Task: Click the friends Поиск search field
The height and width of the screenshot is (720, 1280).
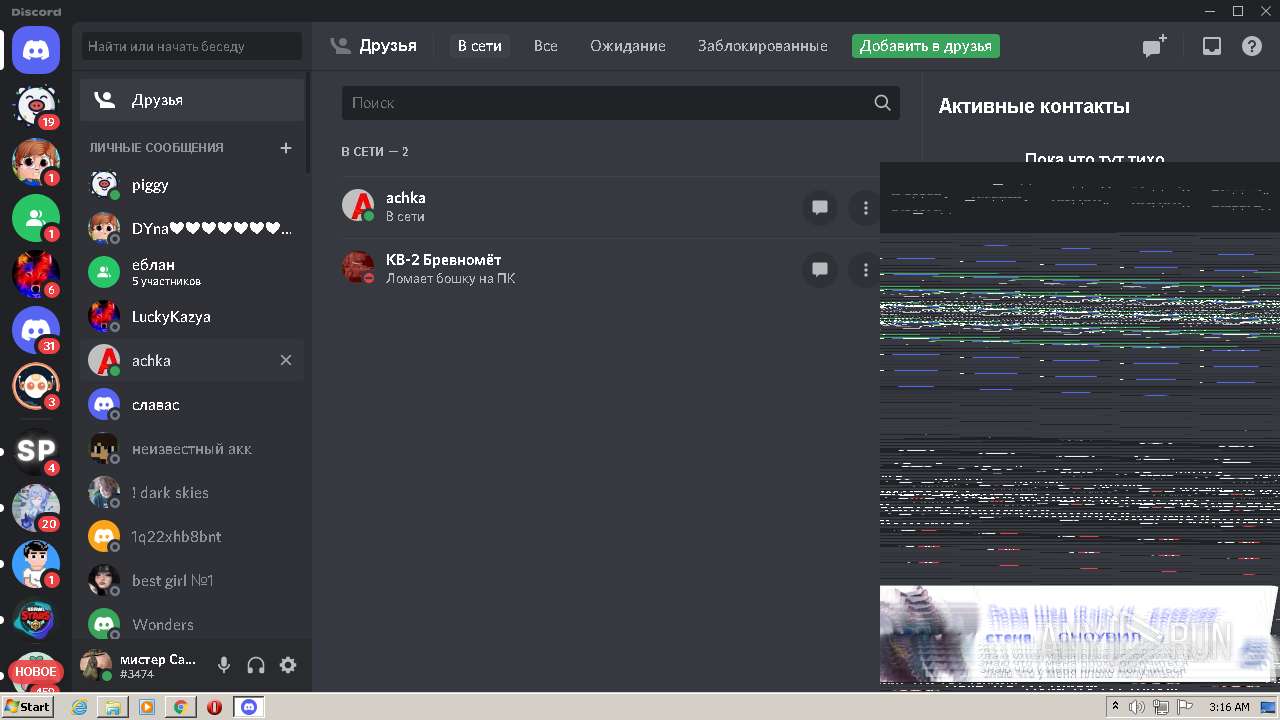Action: click(621, 103)
